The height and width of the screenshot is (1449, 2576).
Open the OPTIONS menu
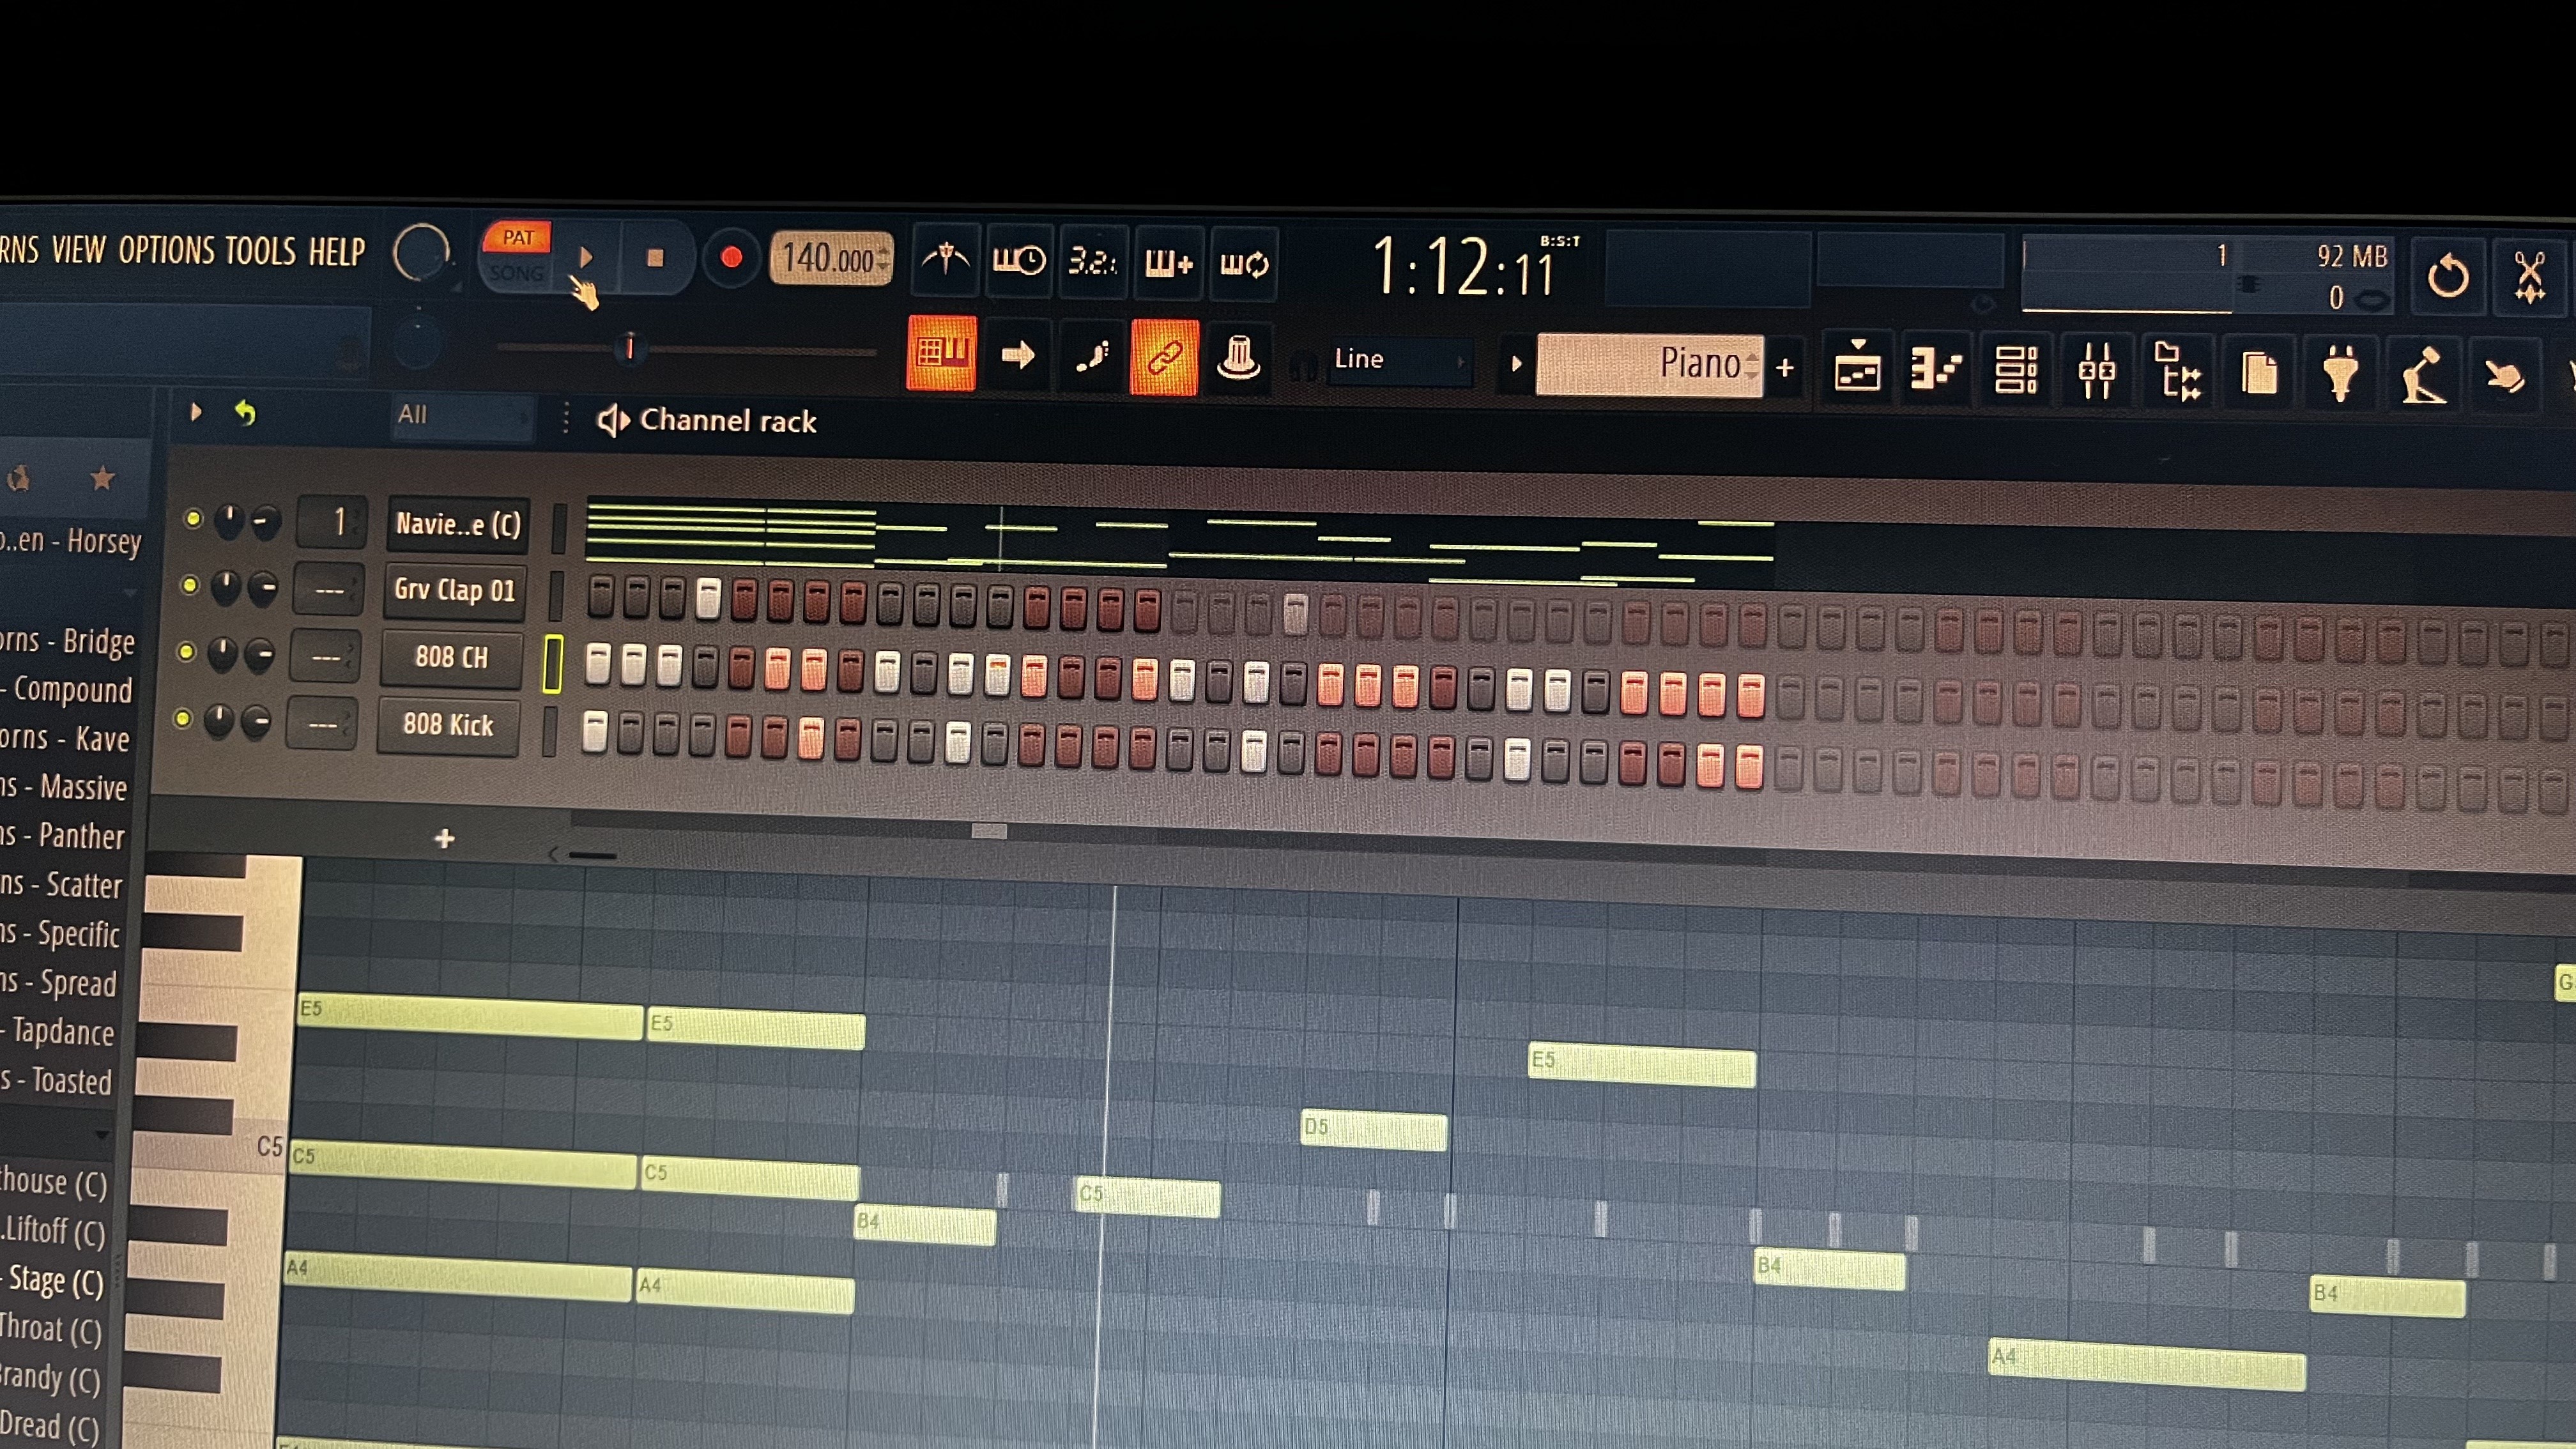click(166, 250)
